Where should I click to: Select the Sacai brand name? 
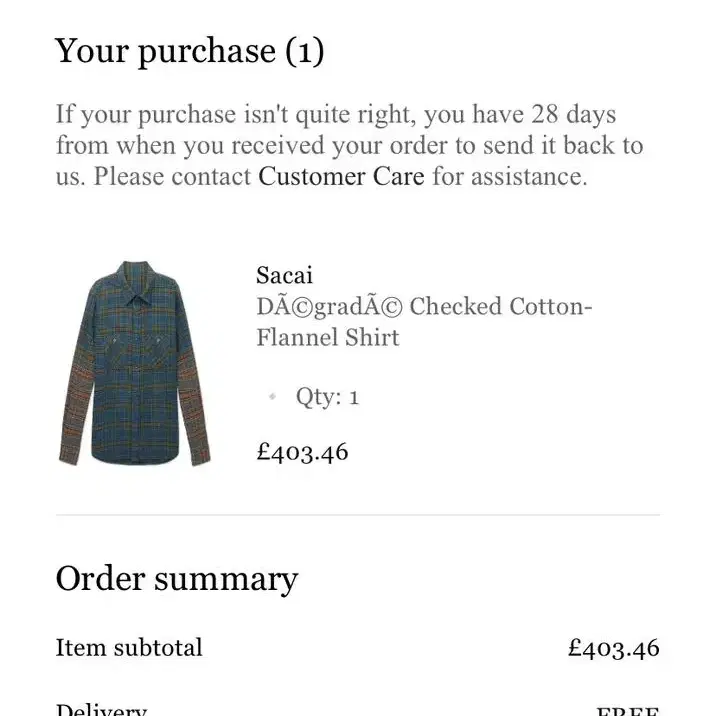pyautogui.click(x=284, y=275)
